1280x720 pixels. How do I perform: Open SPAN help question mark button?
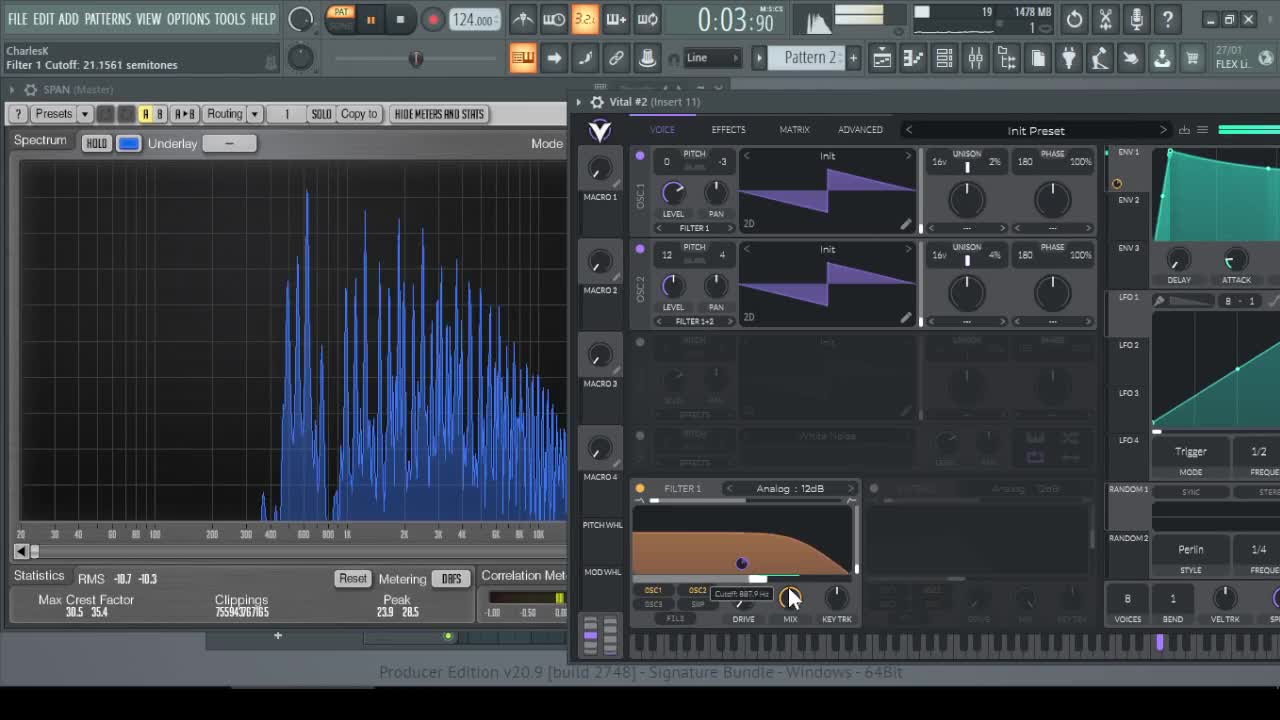(x=17, y=114)
